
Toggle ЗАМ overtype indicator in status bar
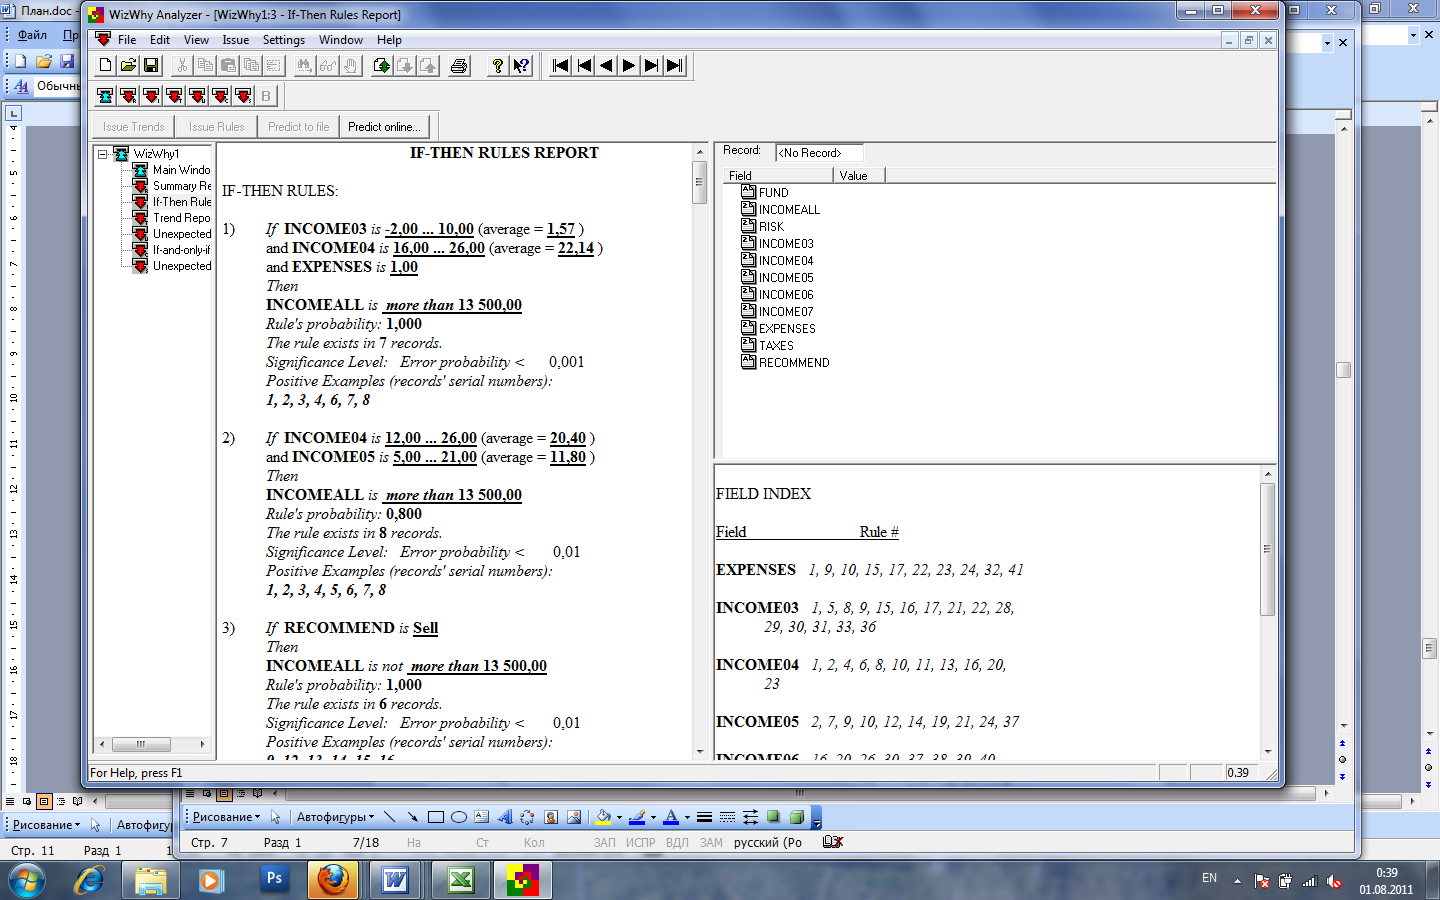click(x=711, y=843)
